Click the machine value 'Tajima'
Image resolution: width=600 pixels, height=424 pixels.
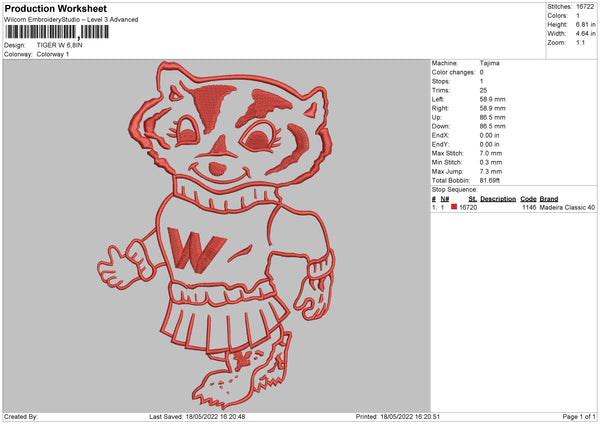[489, 63]
